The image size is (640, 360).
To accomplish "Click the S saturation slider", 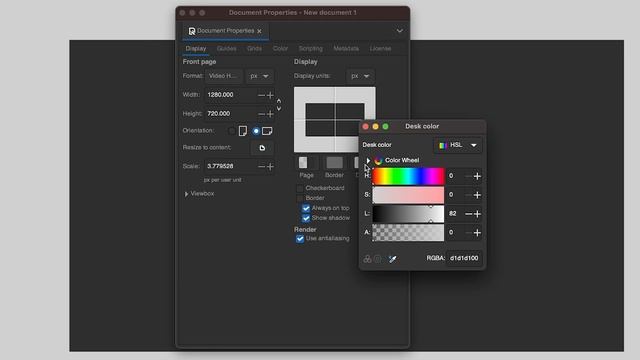I will click(x=408, y=195).
